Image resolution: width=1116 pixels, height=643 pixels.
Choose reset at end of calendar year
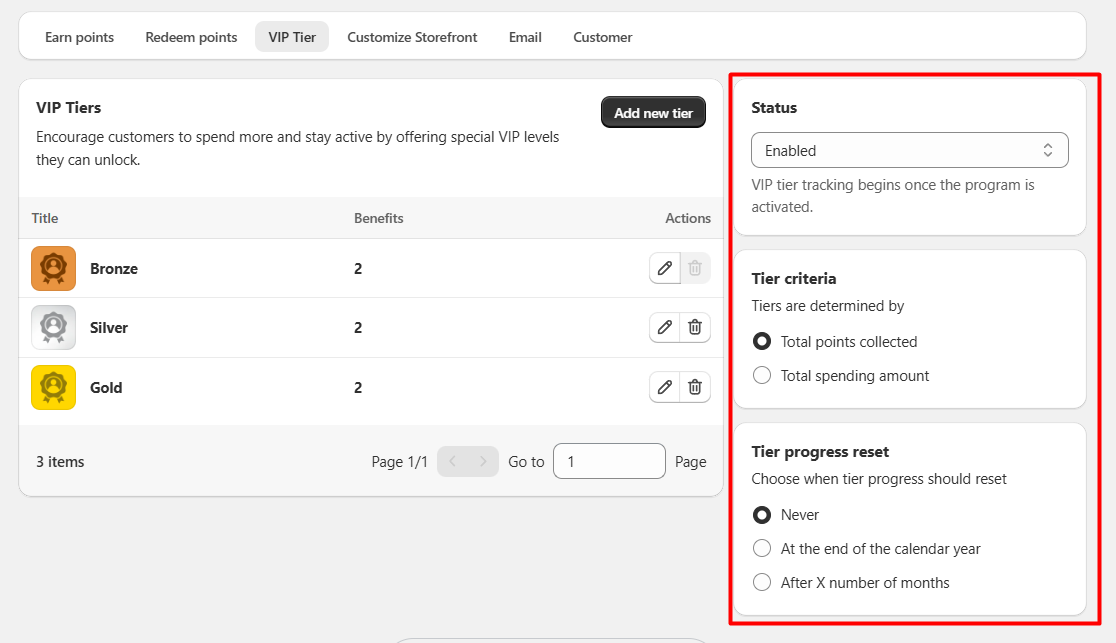pyautogui.click(x=762, y=549)
